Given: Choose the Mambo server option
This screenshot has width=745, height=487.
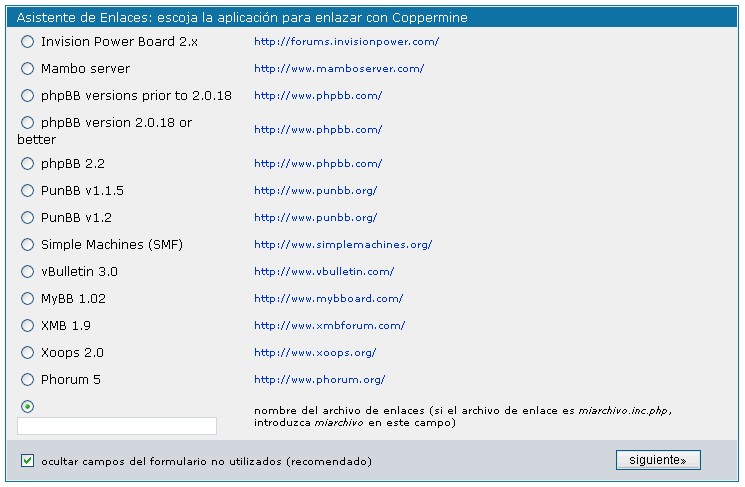Looking at the screenshot, I should (x=28, y=69).
